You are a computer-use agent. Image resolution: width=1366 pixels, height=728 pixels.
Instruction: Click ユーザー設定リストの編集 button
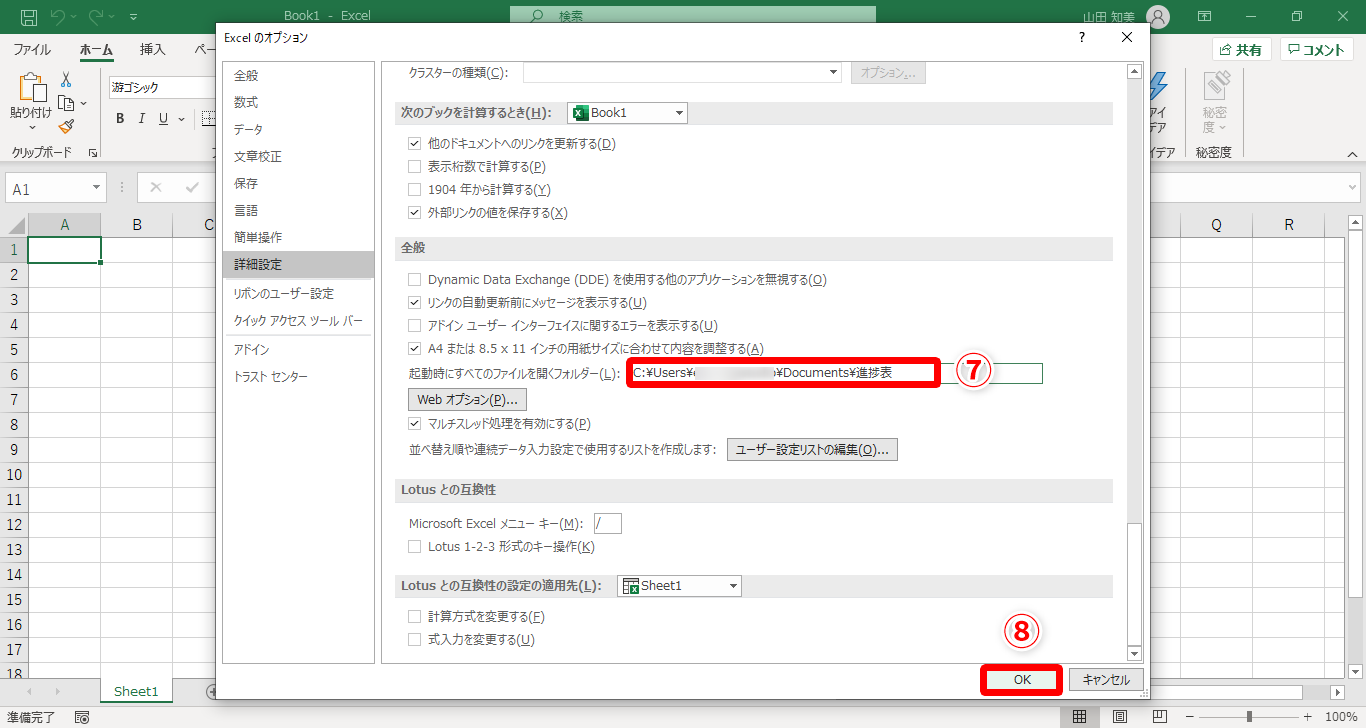[x=812, y=449]
